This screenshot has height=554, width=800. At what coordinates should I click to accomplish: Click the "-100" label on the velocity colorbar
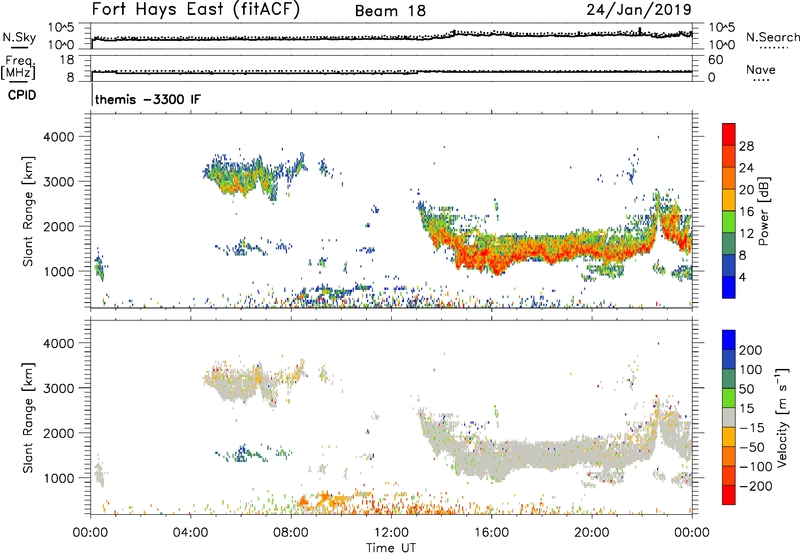[x=756, y=467]
